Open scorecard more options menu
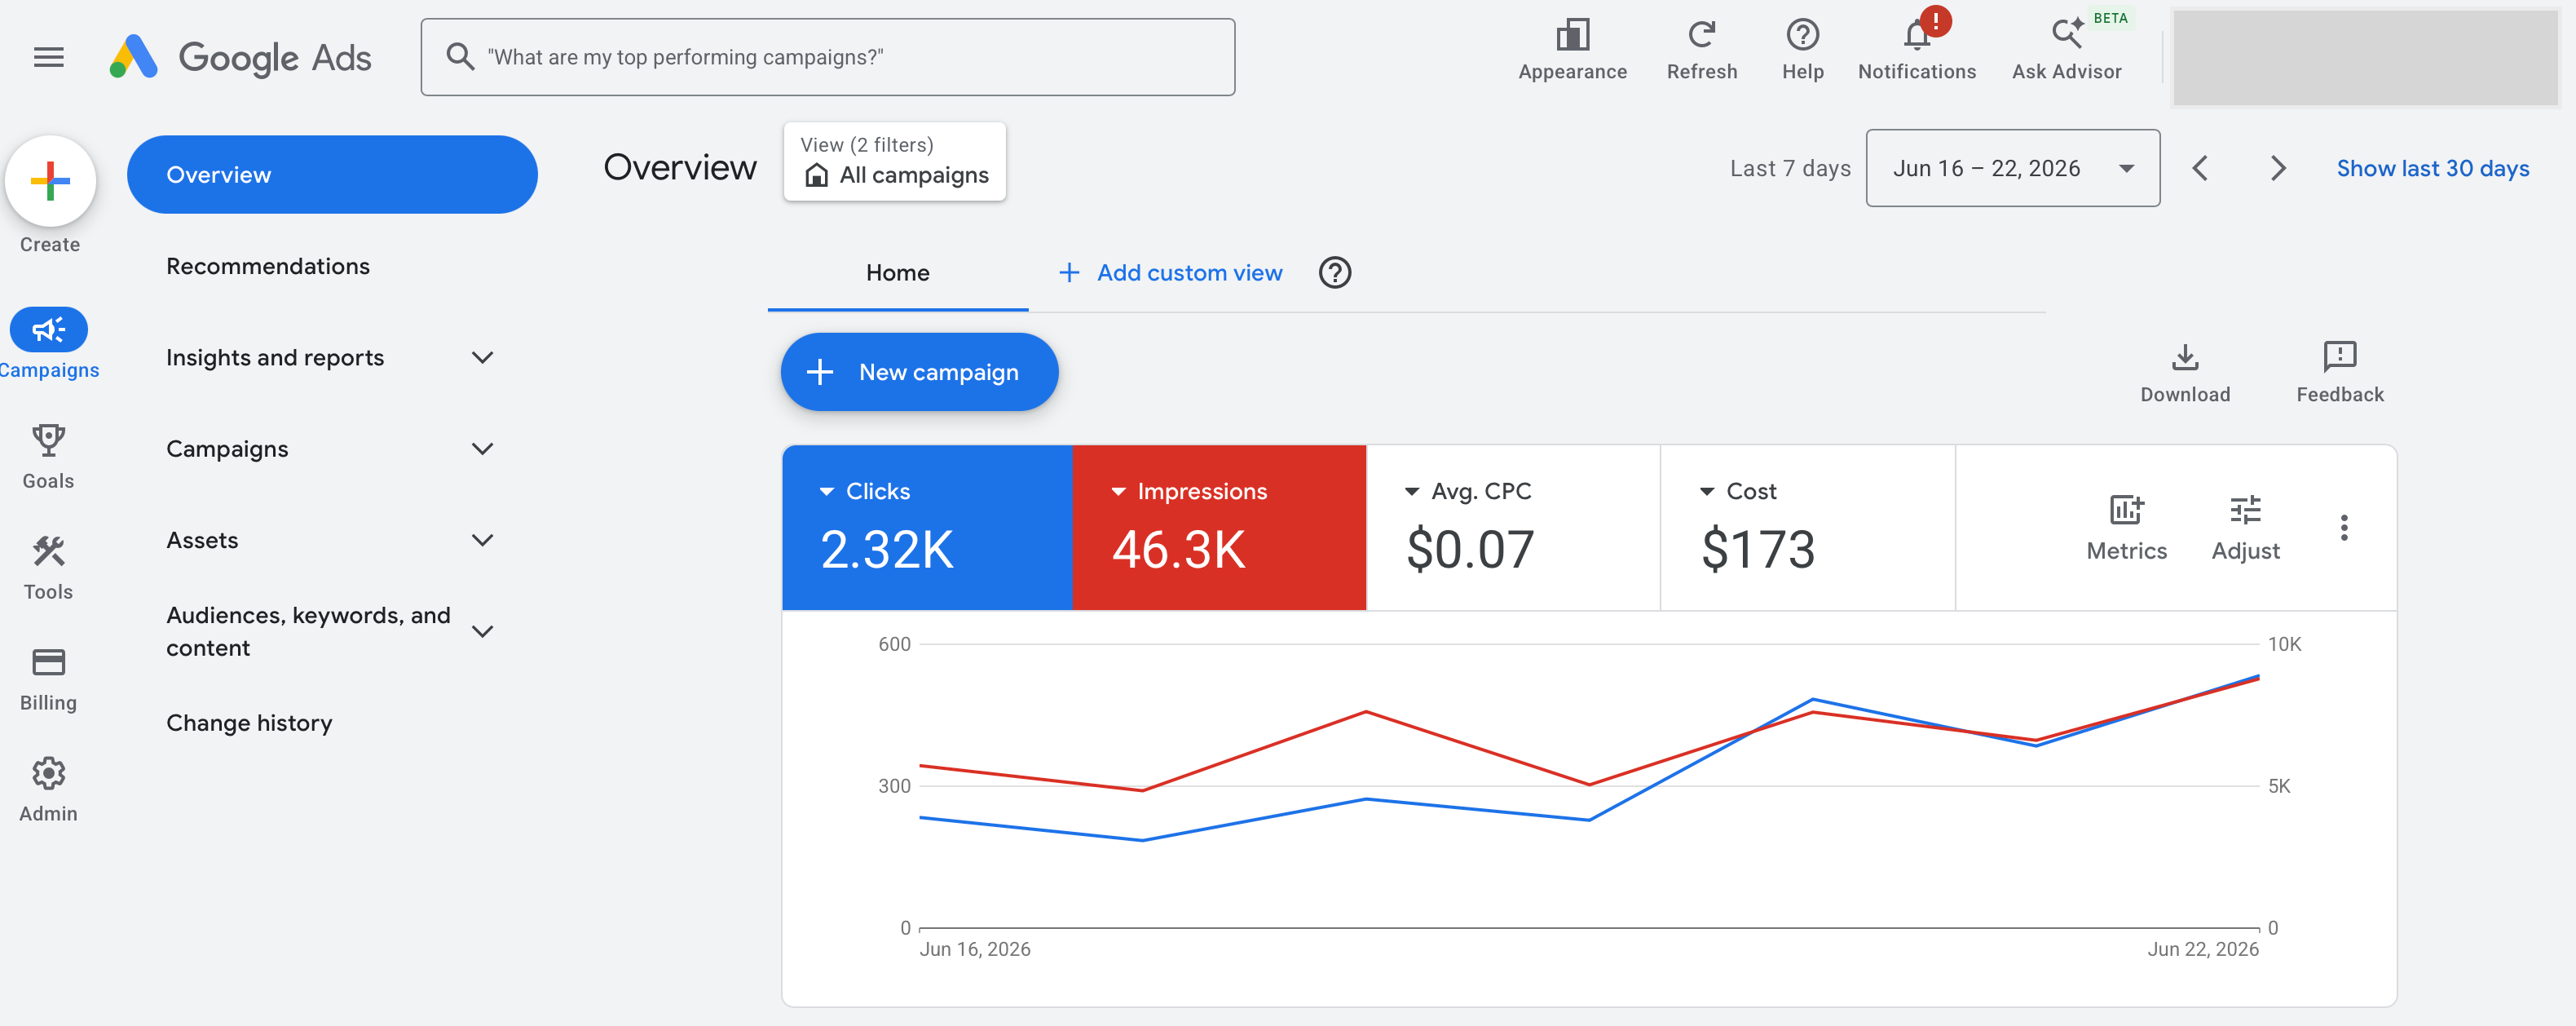Screen dimensions: 2576x1026 click(2343, 527)
